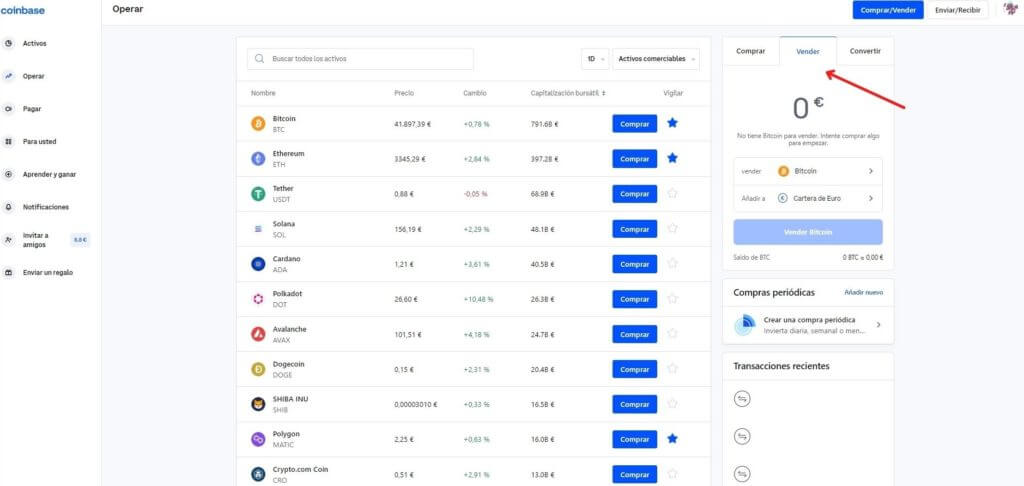The image size is (1024, 486).
Task: Click the Dogecoin coin icon
Action: coord(259,369)
